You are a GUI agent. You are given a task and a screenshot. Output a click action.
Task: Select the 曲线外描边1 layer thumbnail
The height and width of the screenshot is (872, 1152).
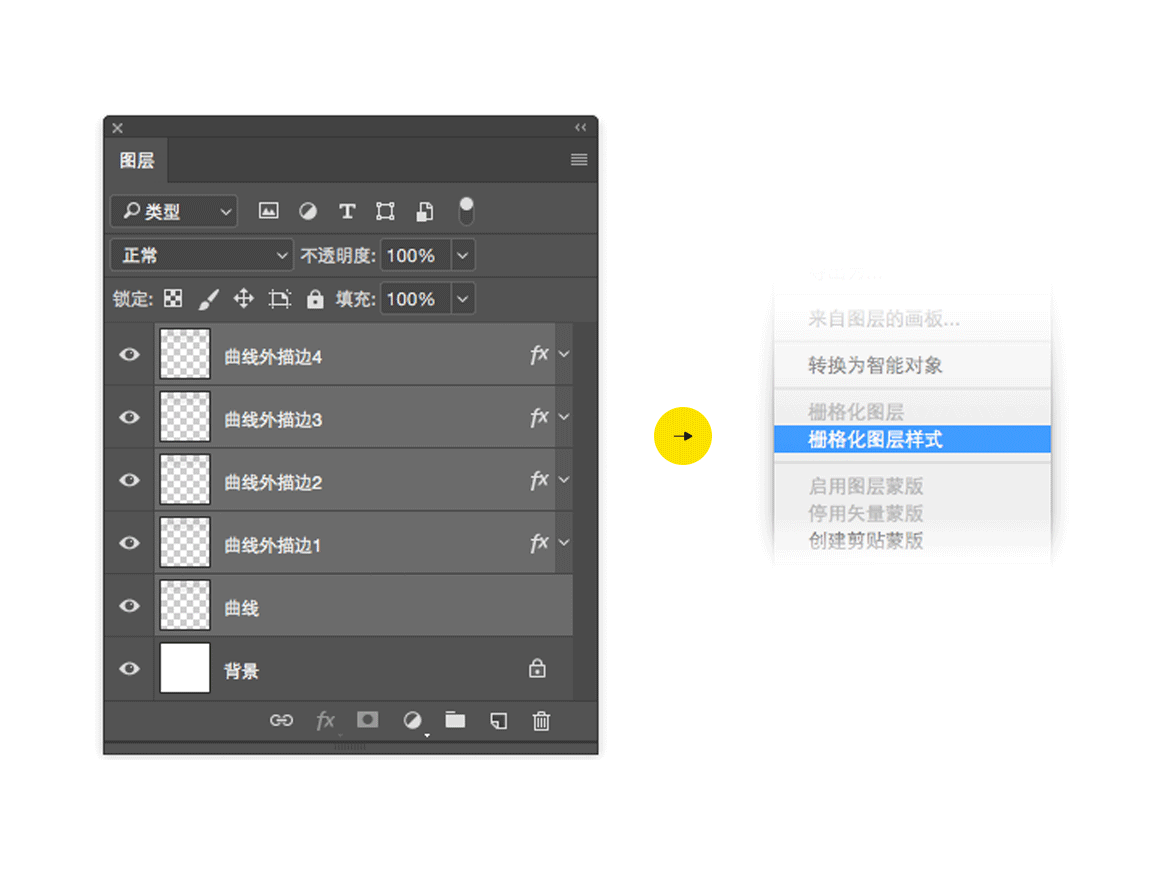click(x=185, y=542)
